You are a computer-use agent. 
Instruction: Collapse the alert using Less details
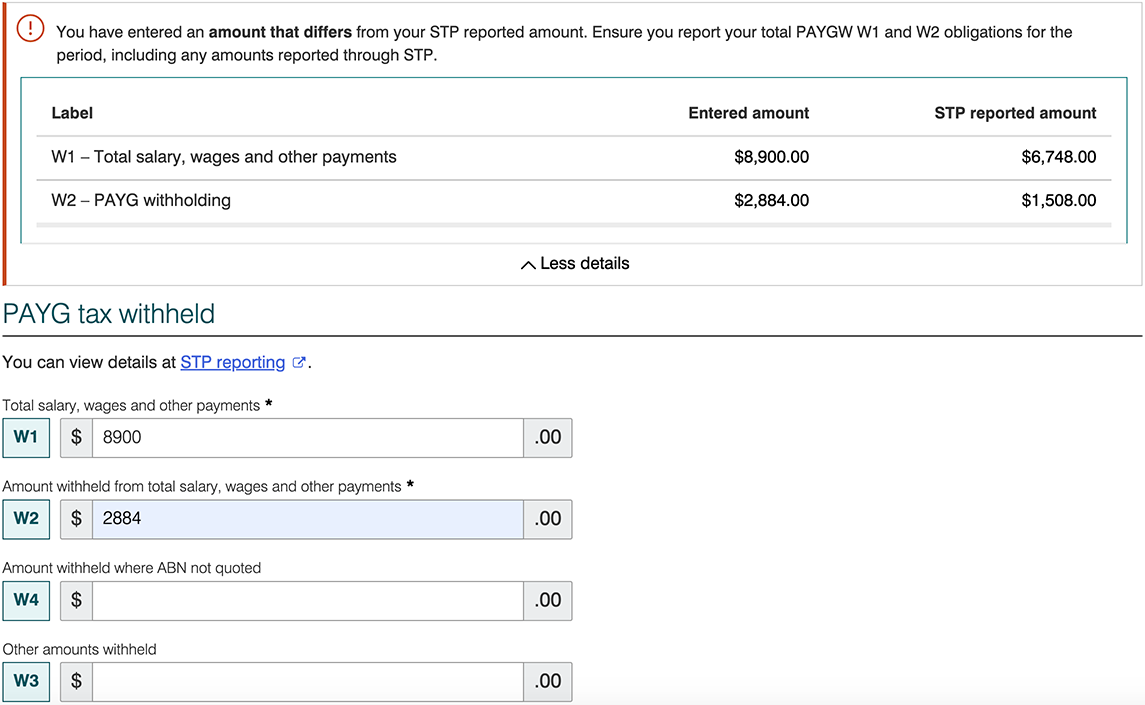click(x=575, y=264)
